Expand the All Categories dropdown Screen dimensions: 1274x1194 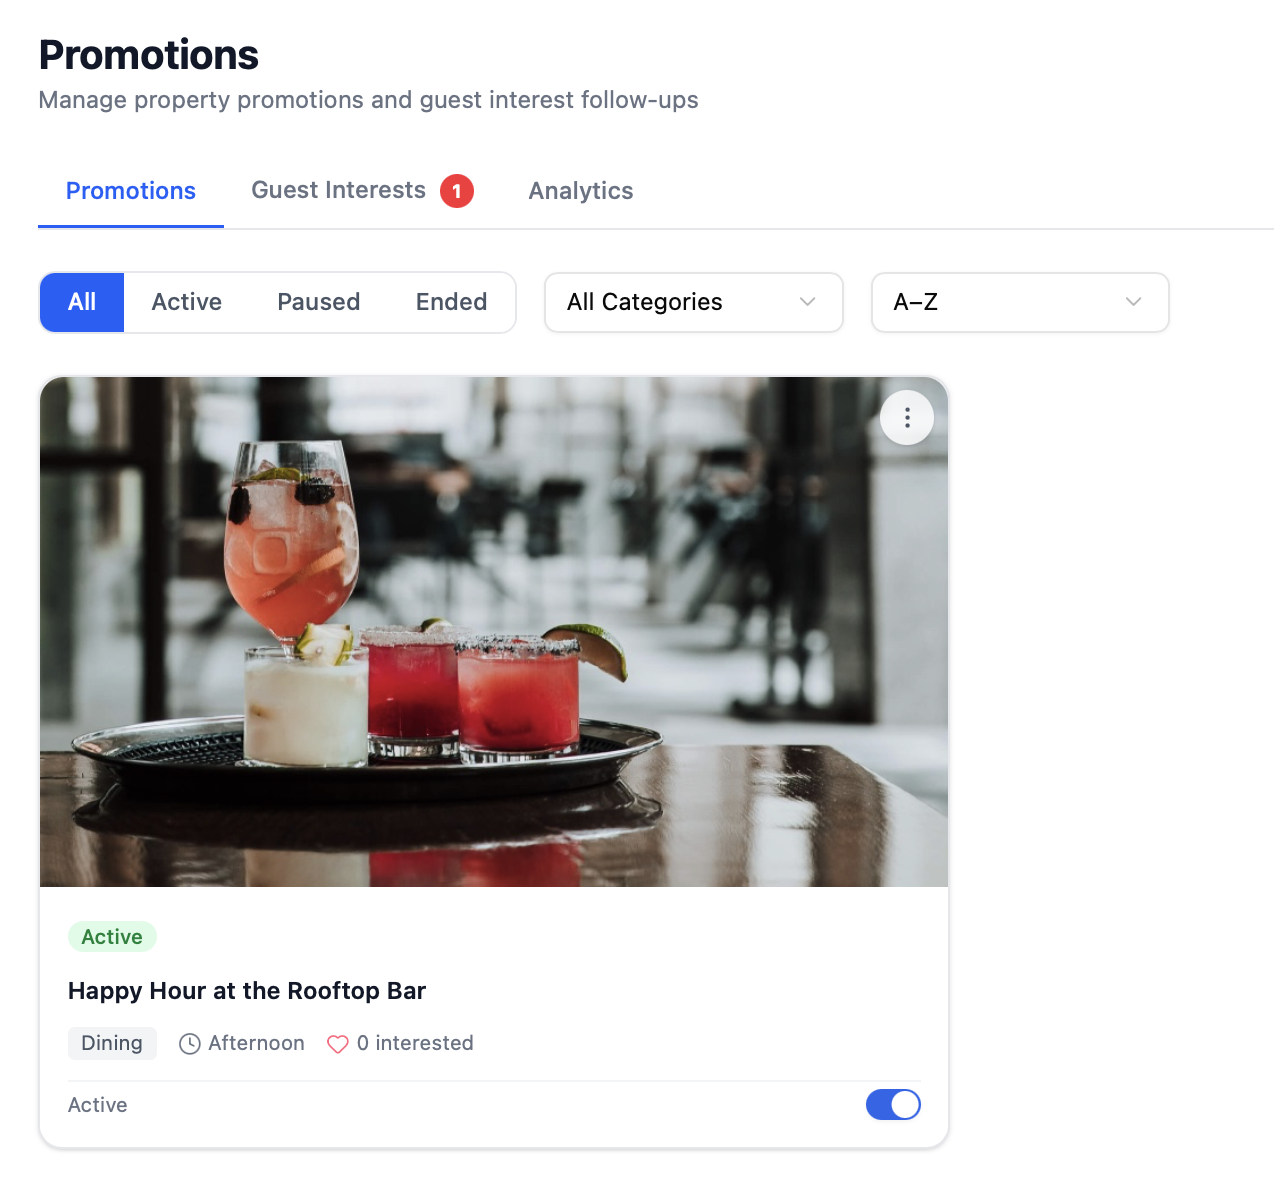694,302
